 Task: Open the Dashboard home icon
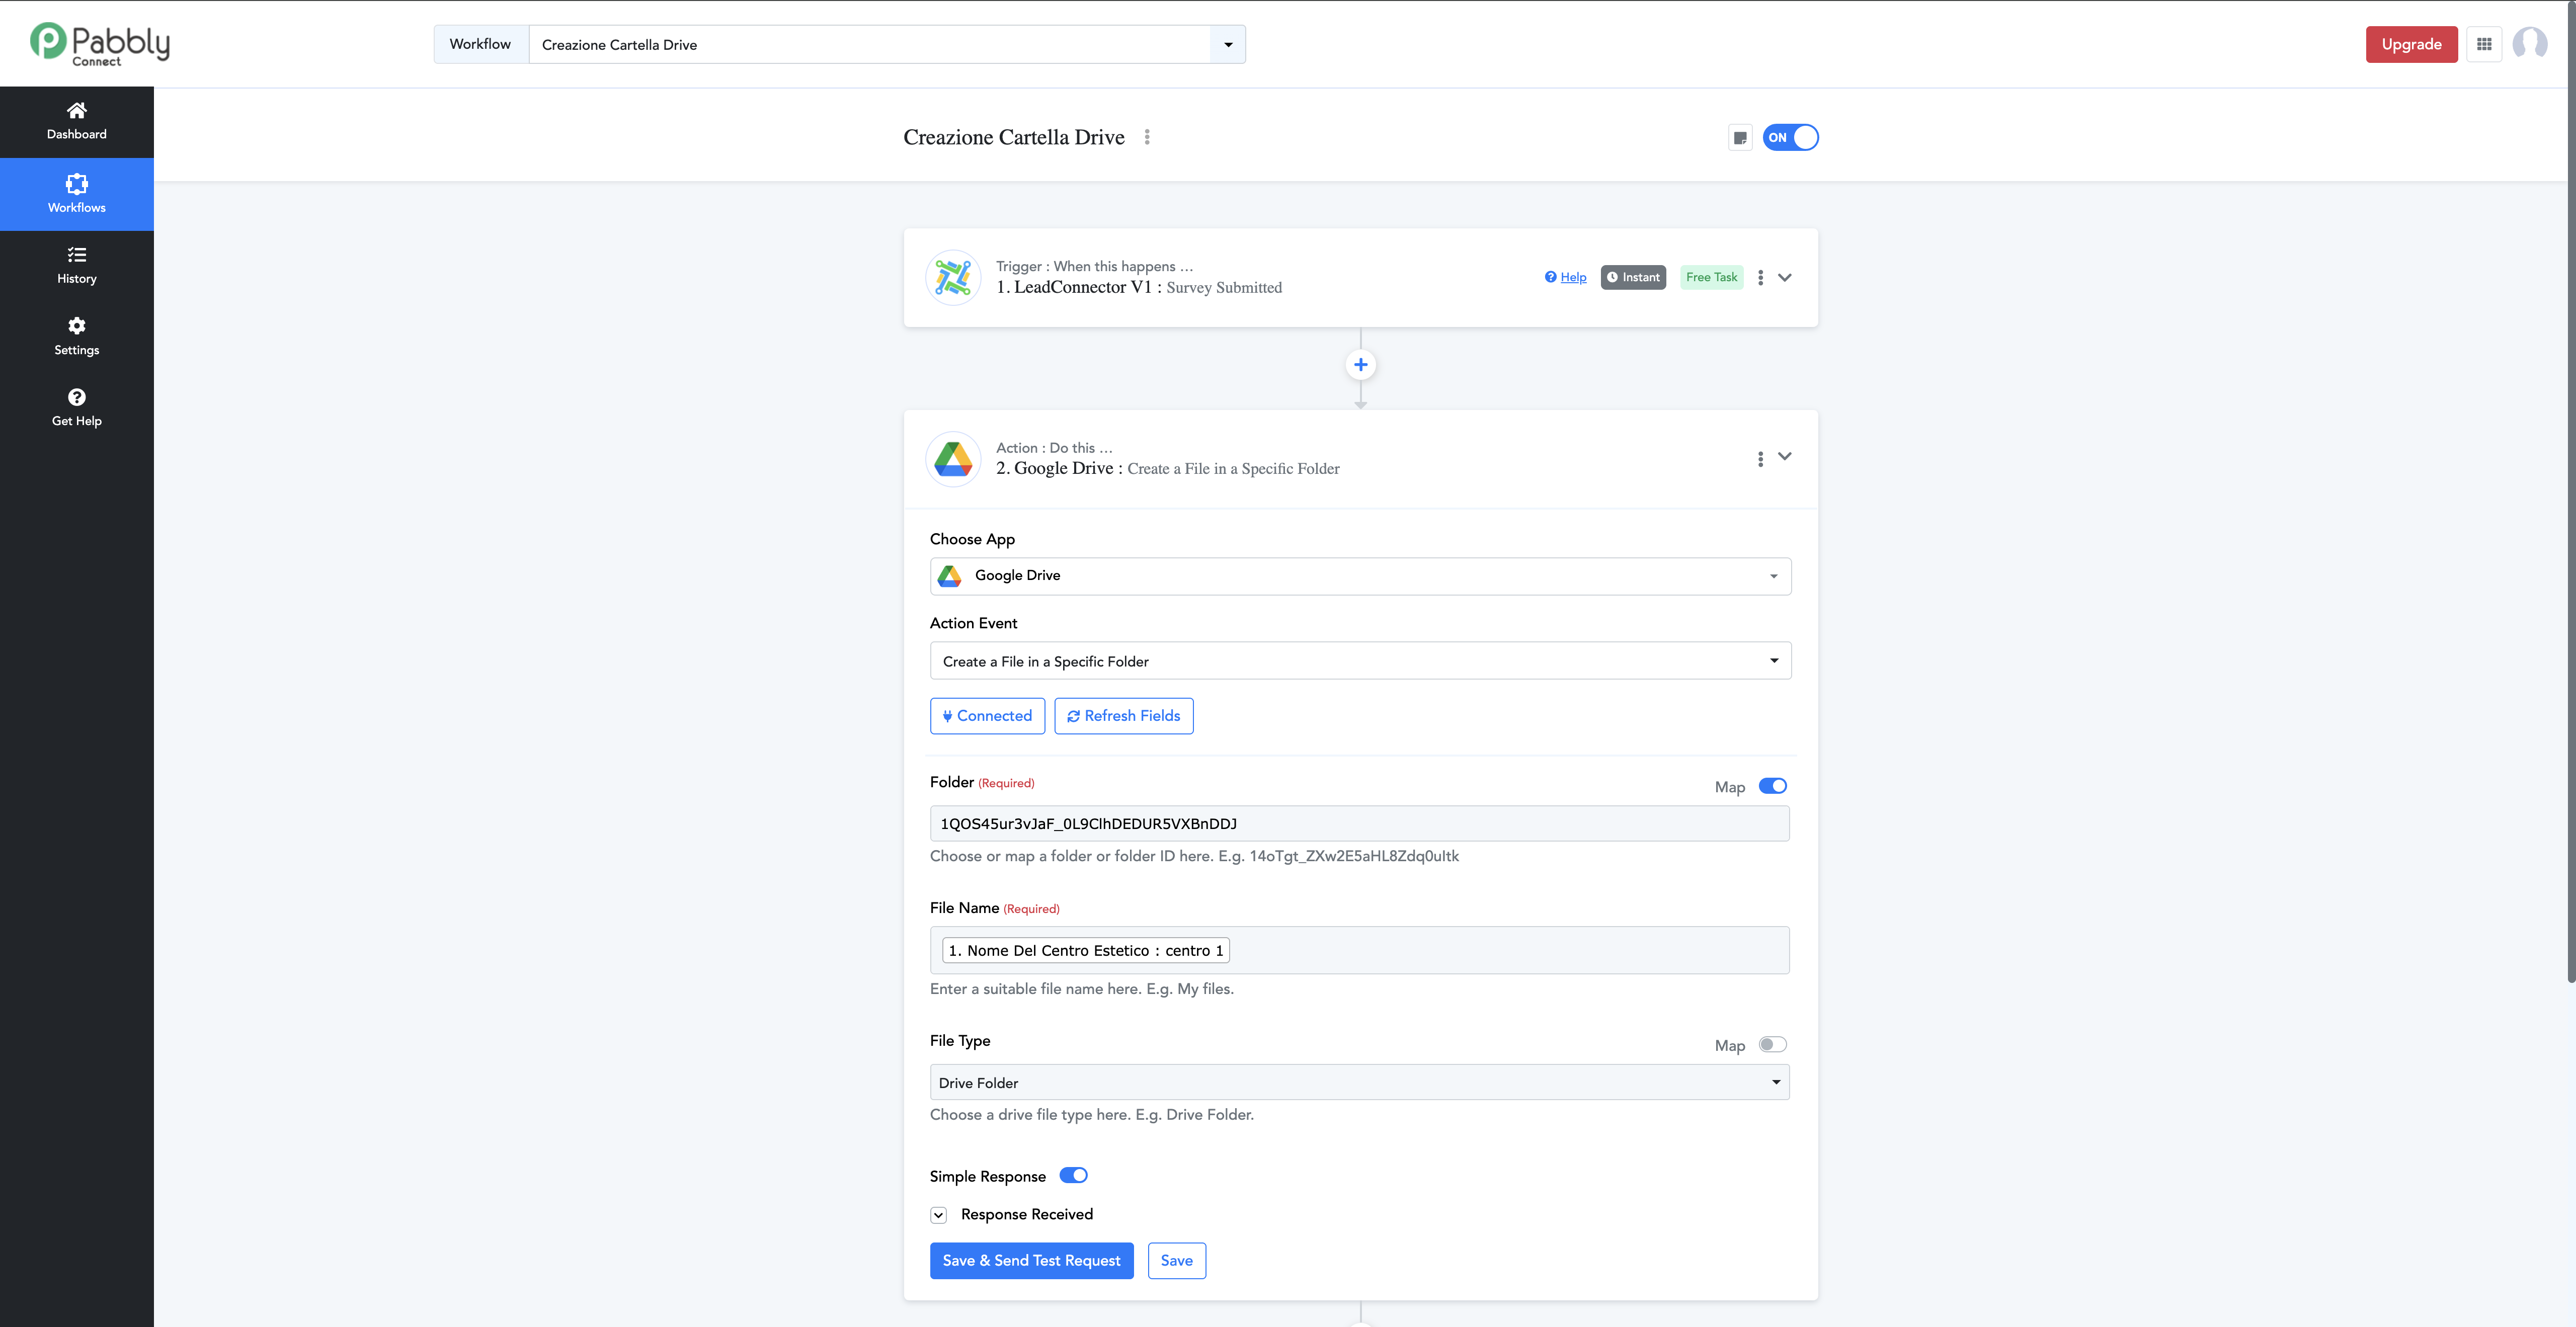[x=76, y=110]
